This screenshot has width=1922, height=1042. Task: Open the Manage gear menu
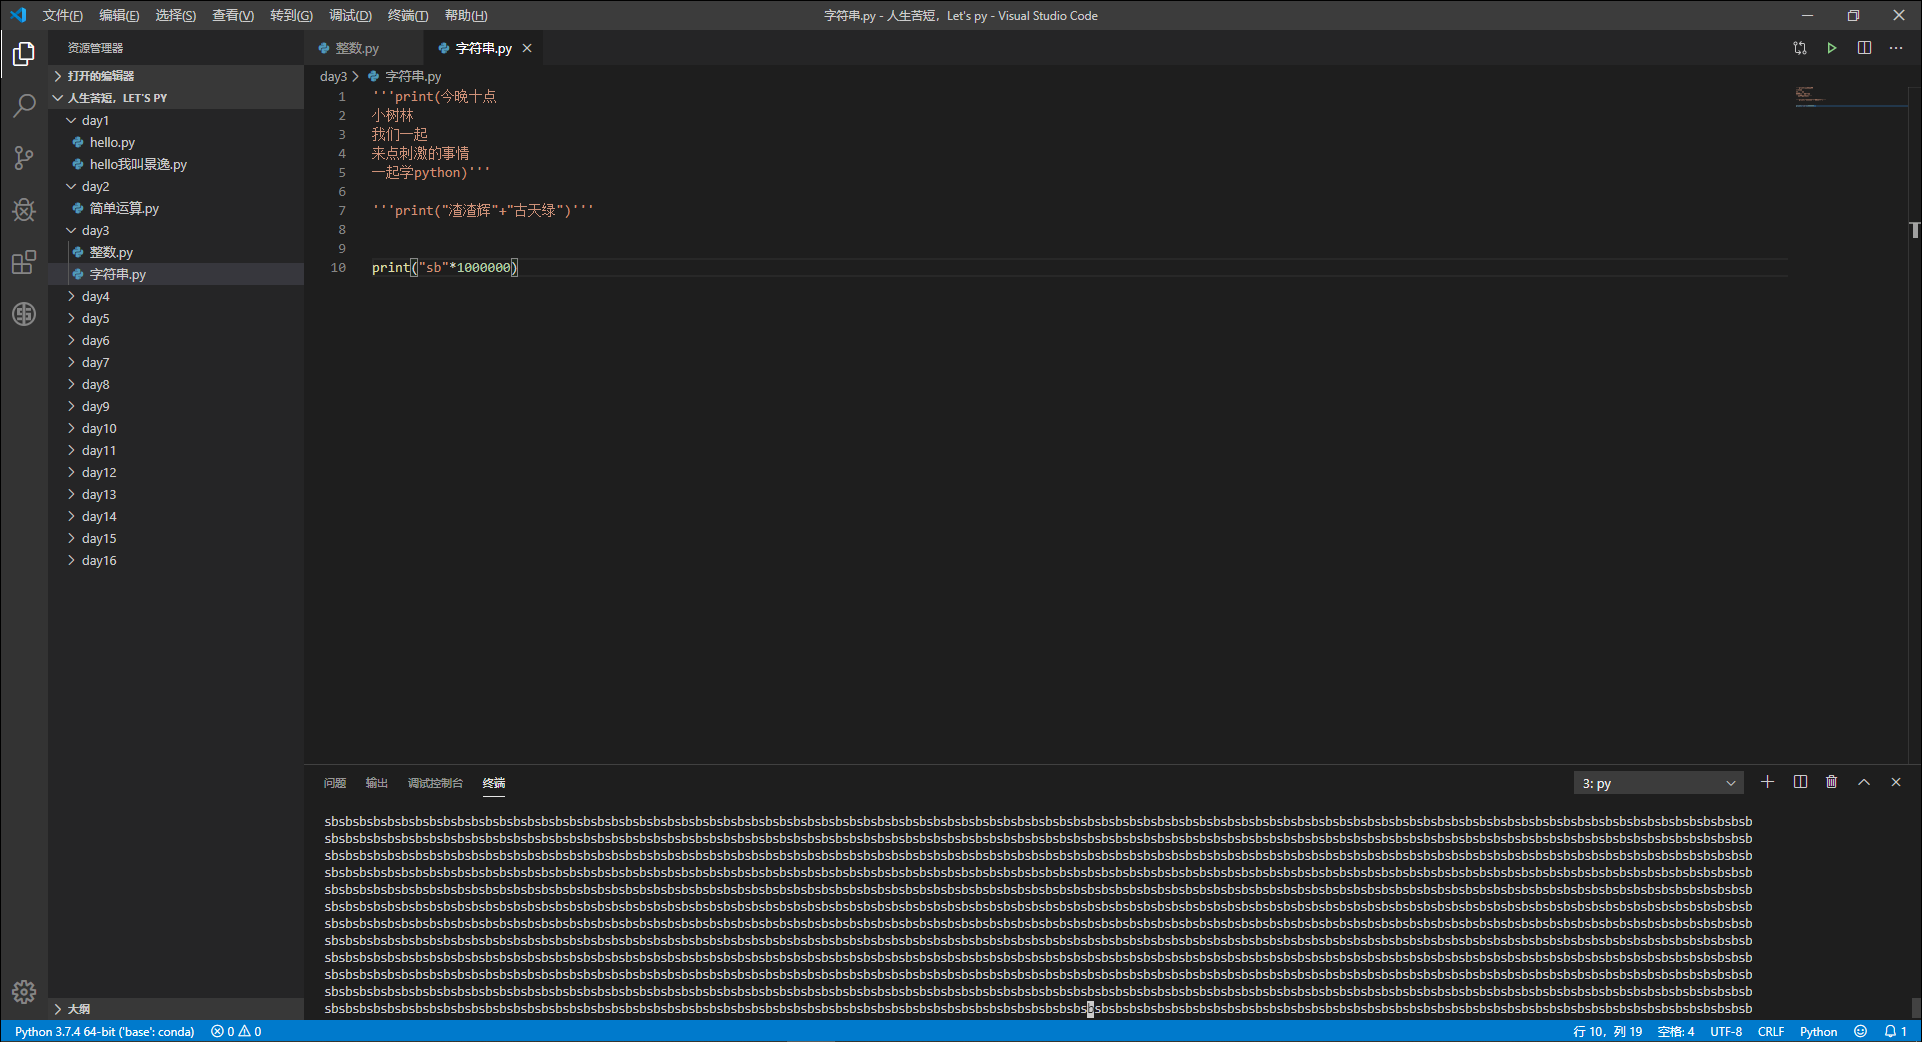point(24,991)
